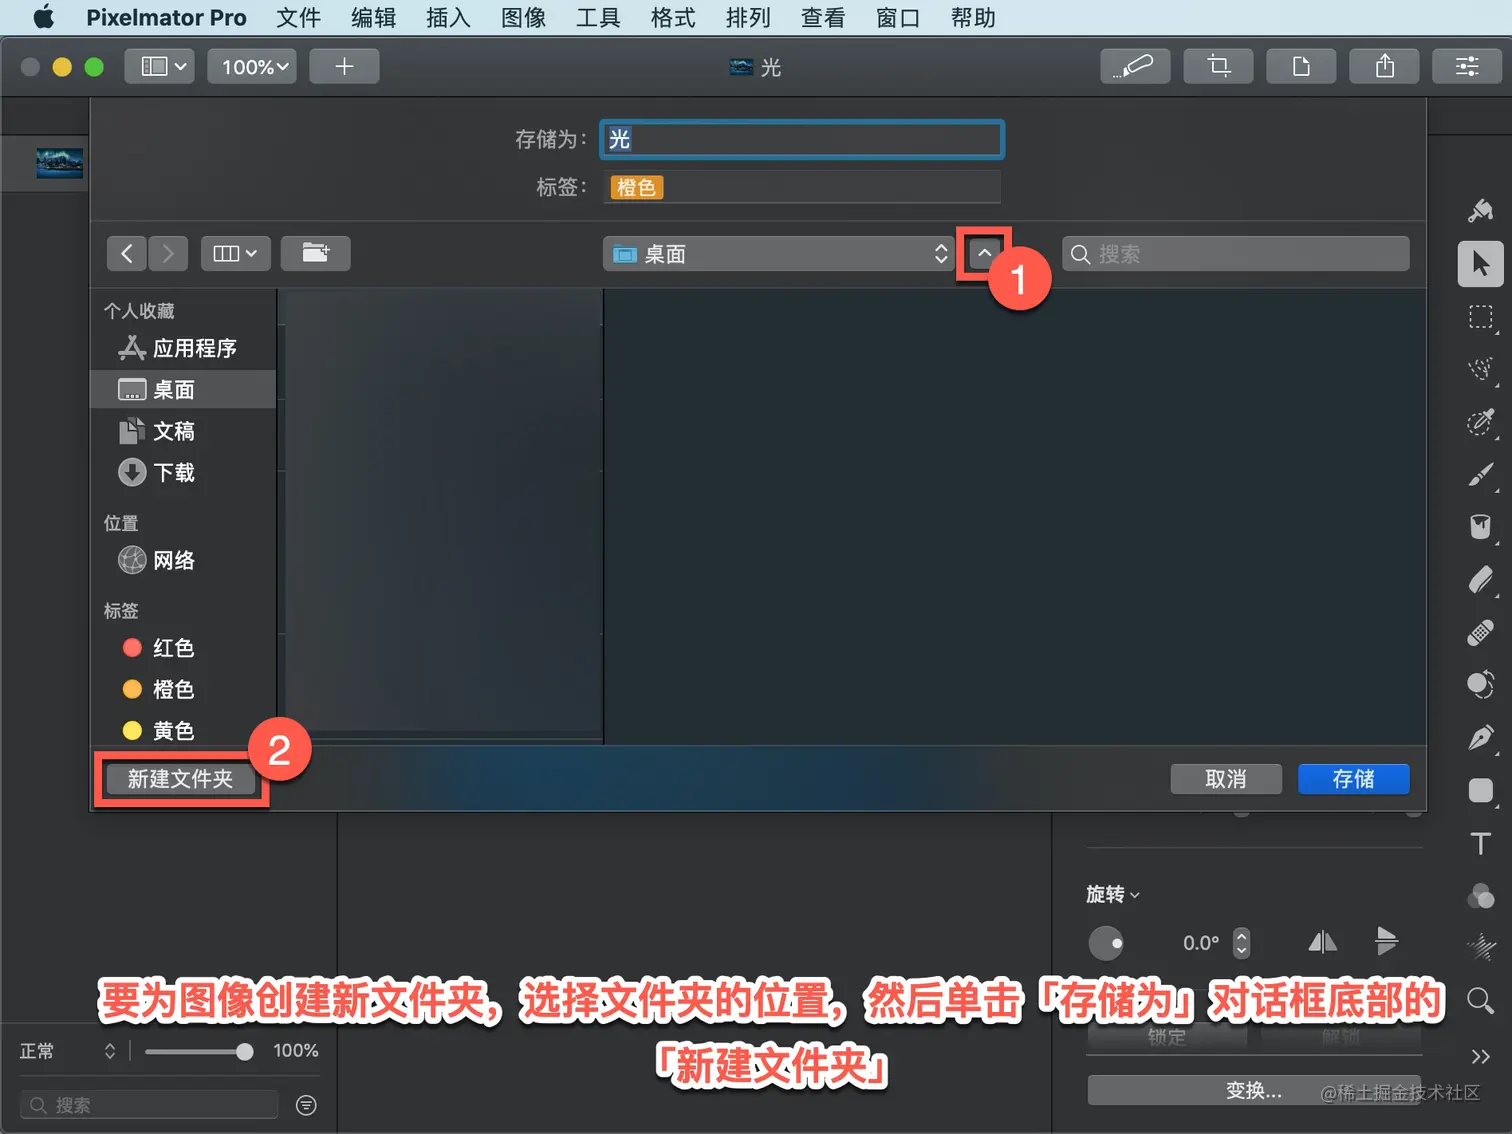This screenshot has width=1512, height=1134.
Task: Open the 查看 menu
Action: tap(823, 17)
